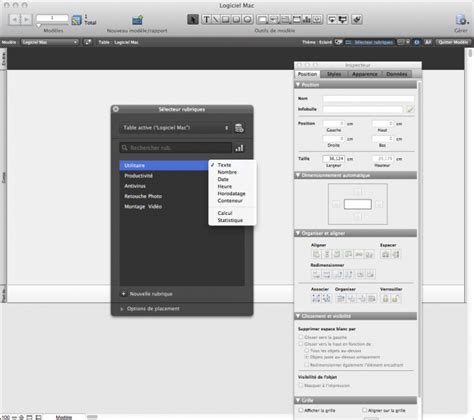Click the first Redimensionner icon
The width and height of the screenshot is (474, 420).
click(x=316, y=274)
